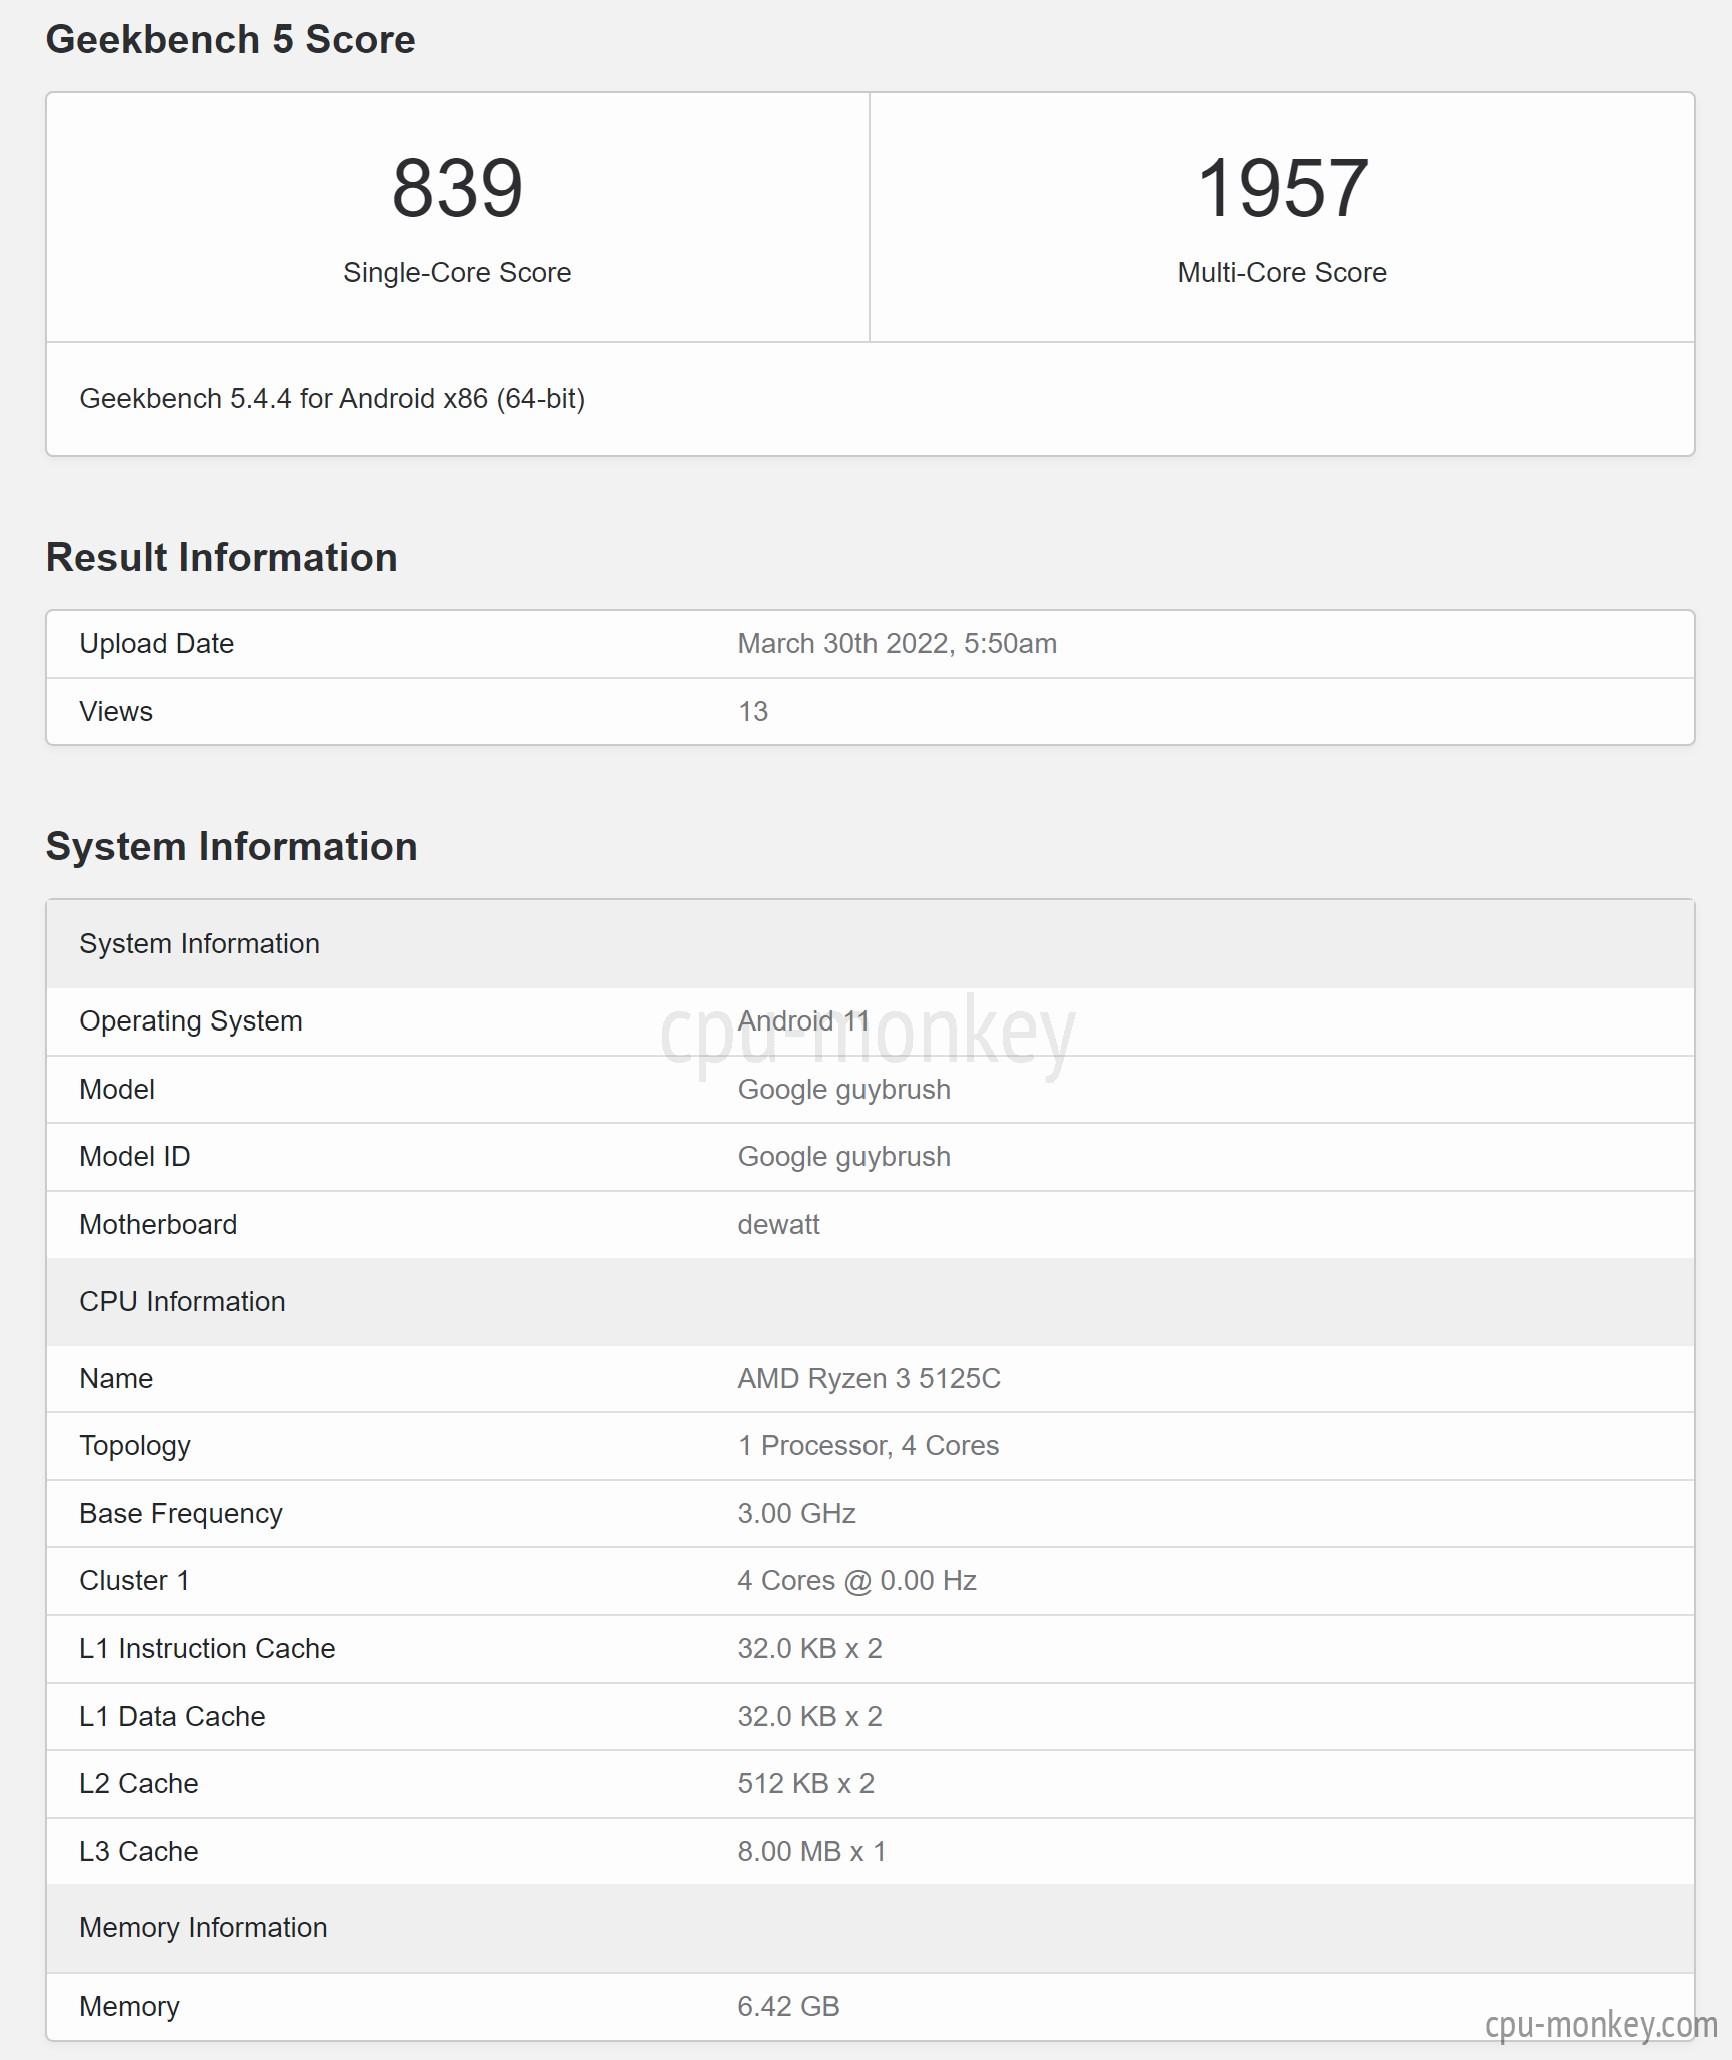Viewport: 1732px width, 2060px height.
Task: Select the AMD Ryzen 3 5125C name
Action: tap(869, 1378)
